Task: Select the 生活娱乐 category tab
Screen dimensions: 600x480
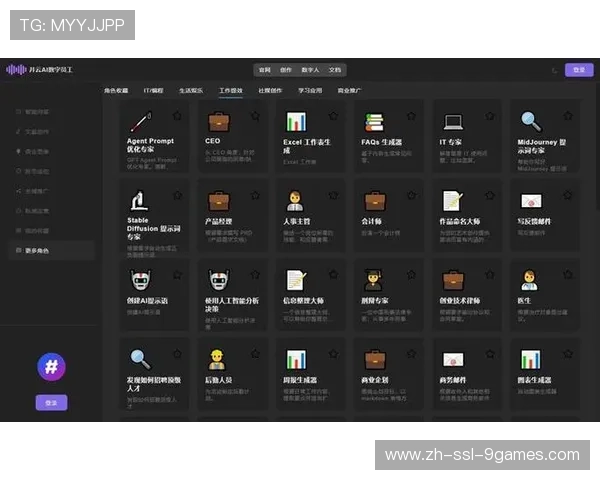Action: click(x=191, y=91)
